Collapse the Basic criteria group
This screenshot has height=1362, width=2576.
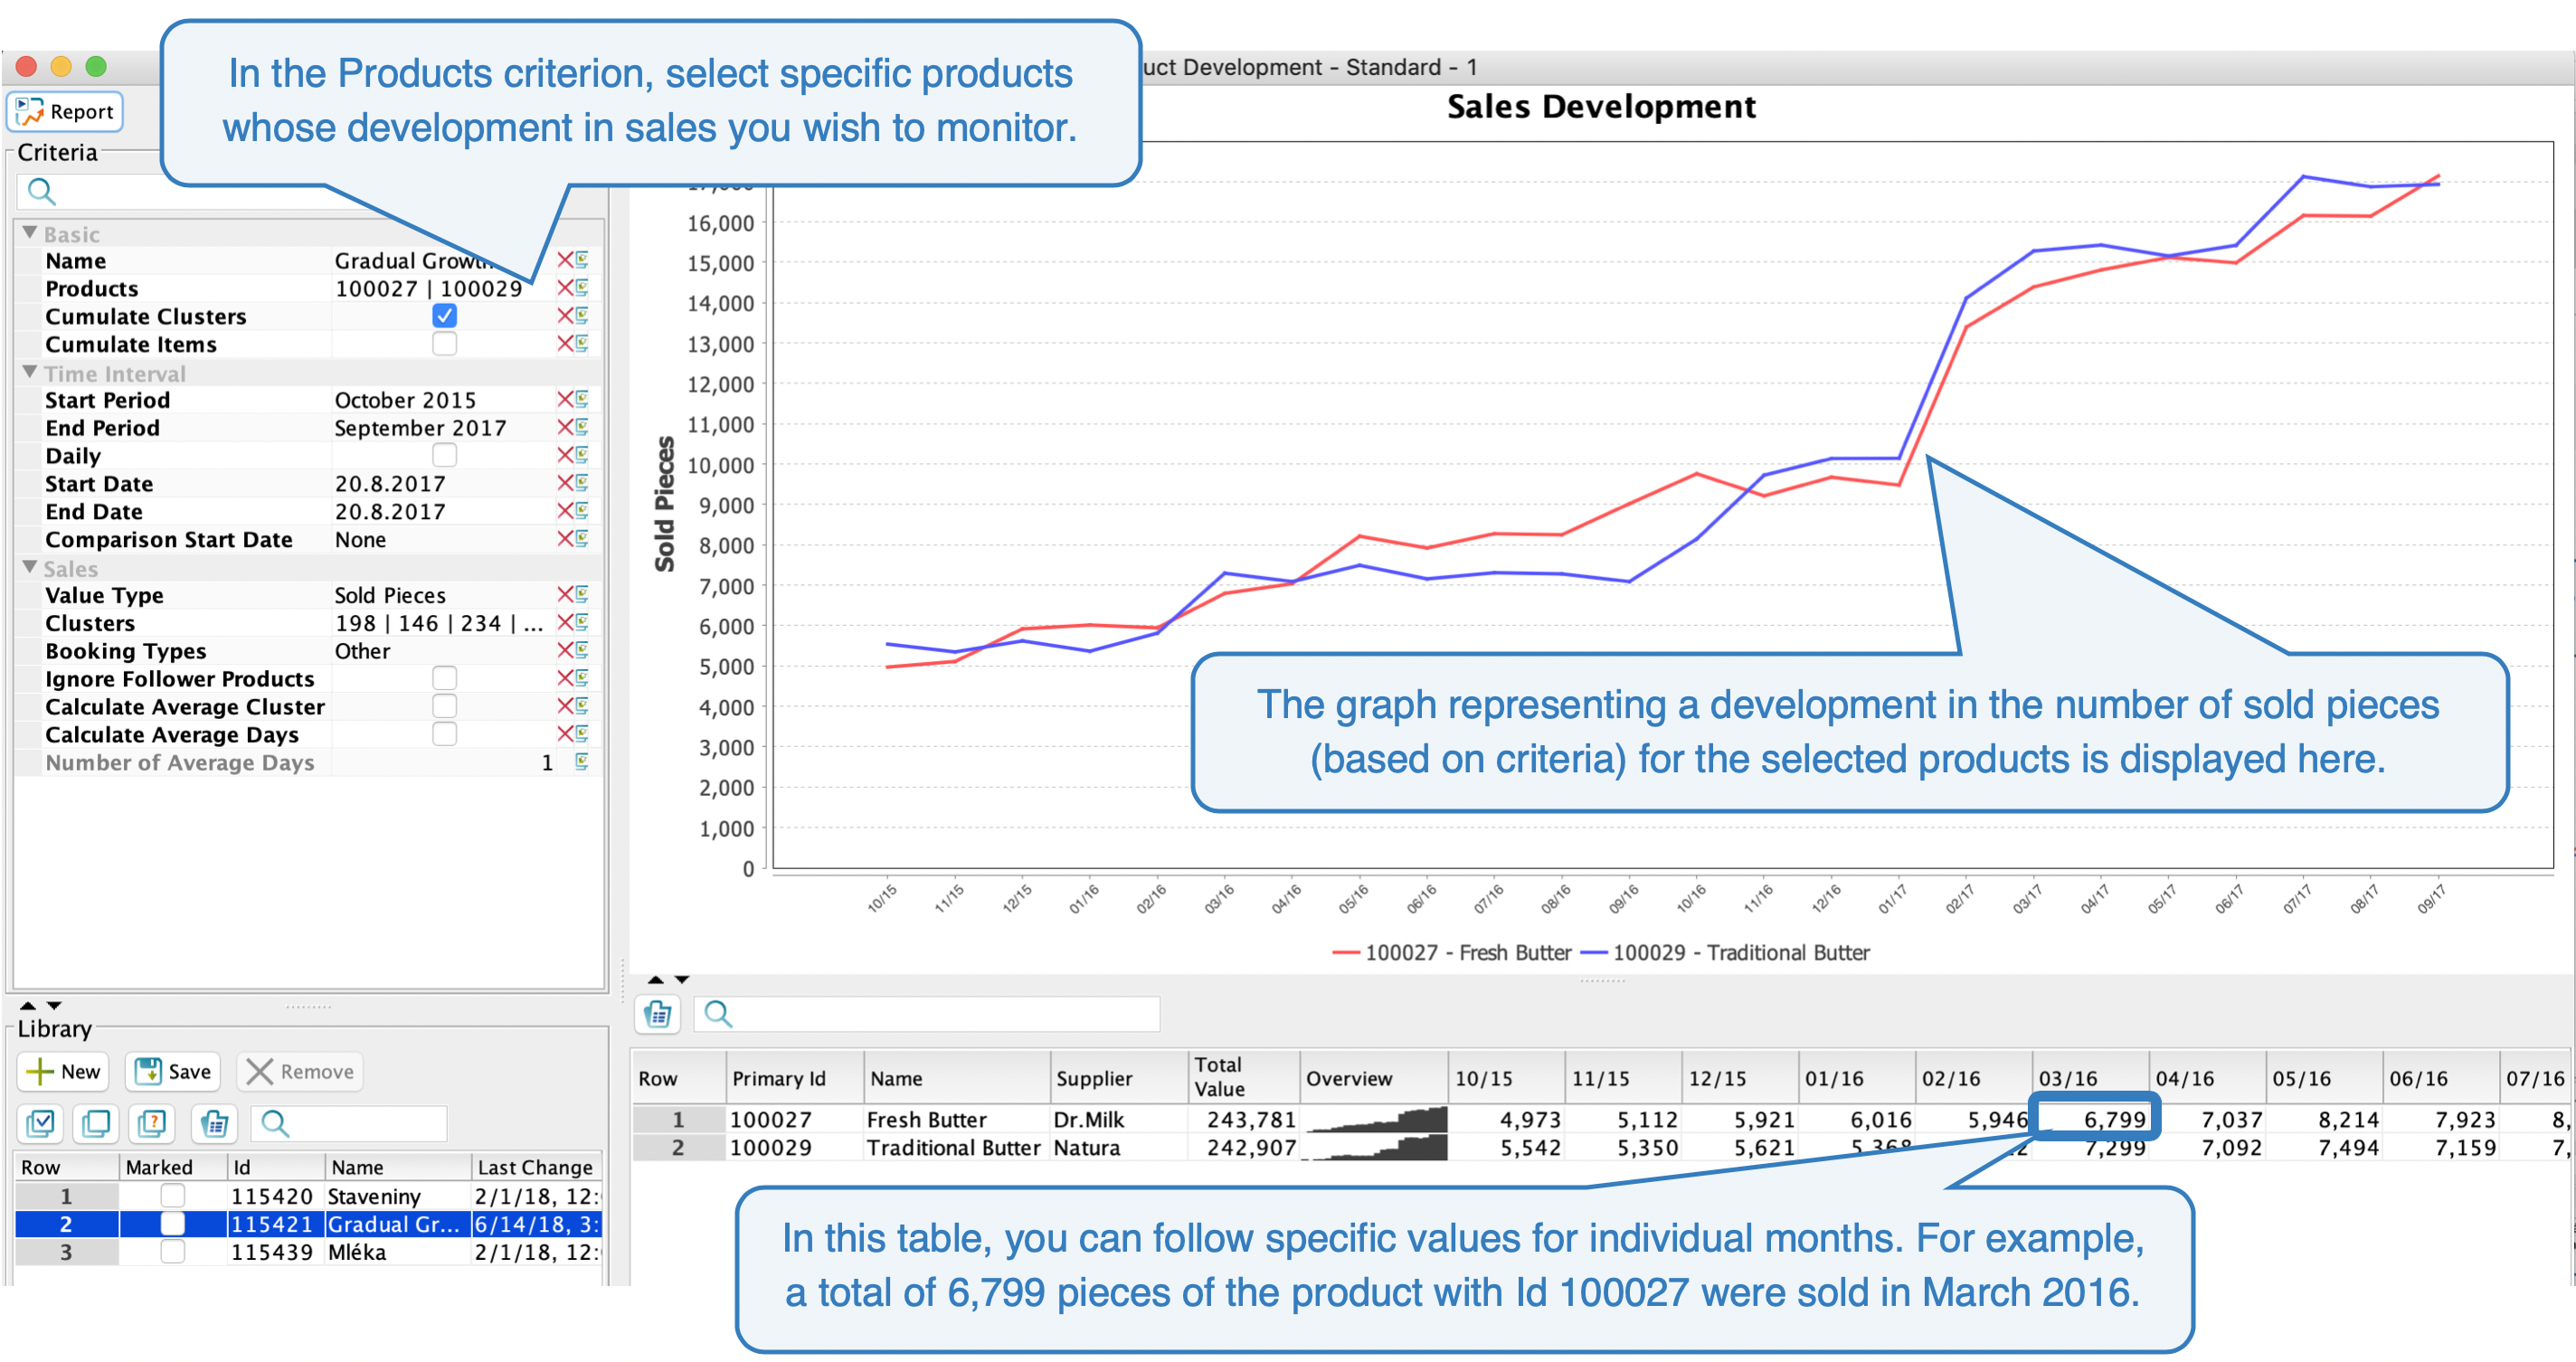pos(30,233)
